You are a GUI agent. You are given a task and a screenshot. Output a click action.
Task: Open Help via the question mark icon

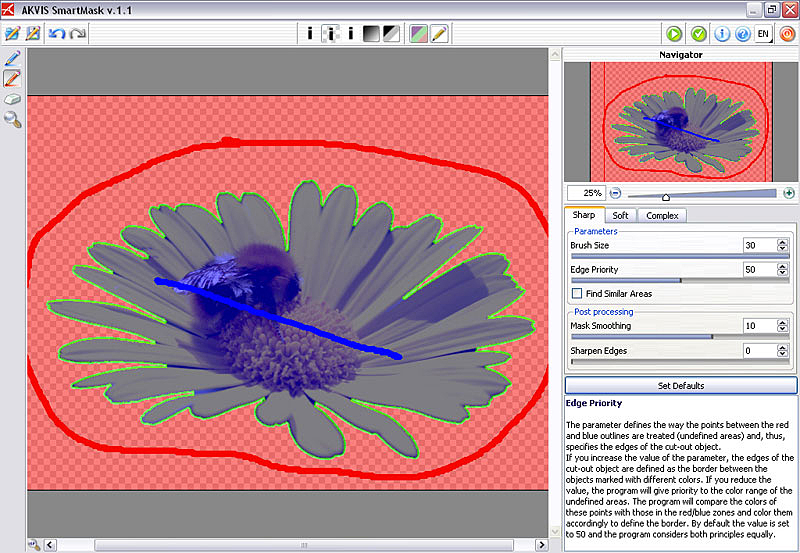coord(742,34)
